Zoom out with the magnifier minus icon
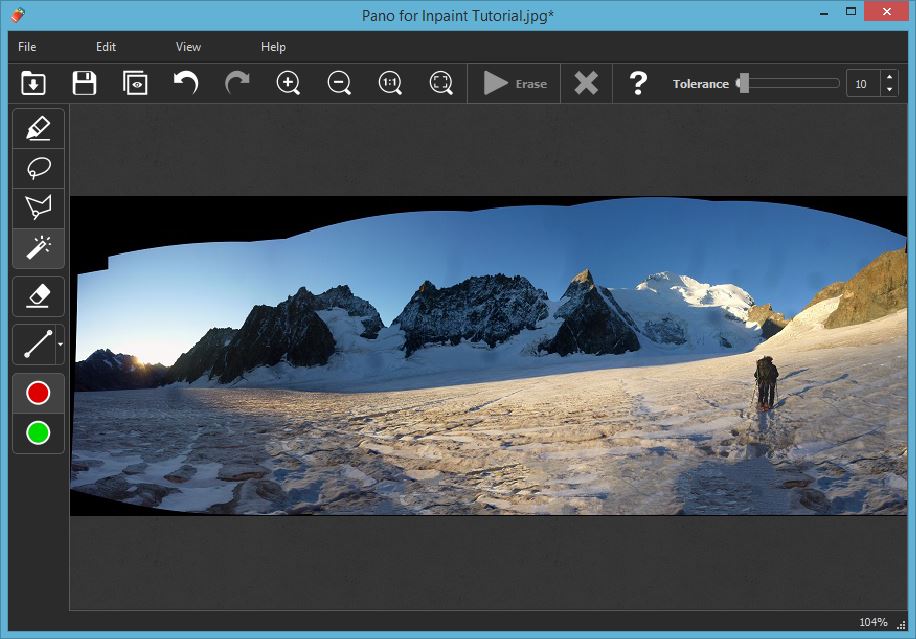 (339, 84)
